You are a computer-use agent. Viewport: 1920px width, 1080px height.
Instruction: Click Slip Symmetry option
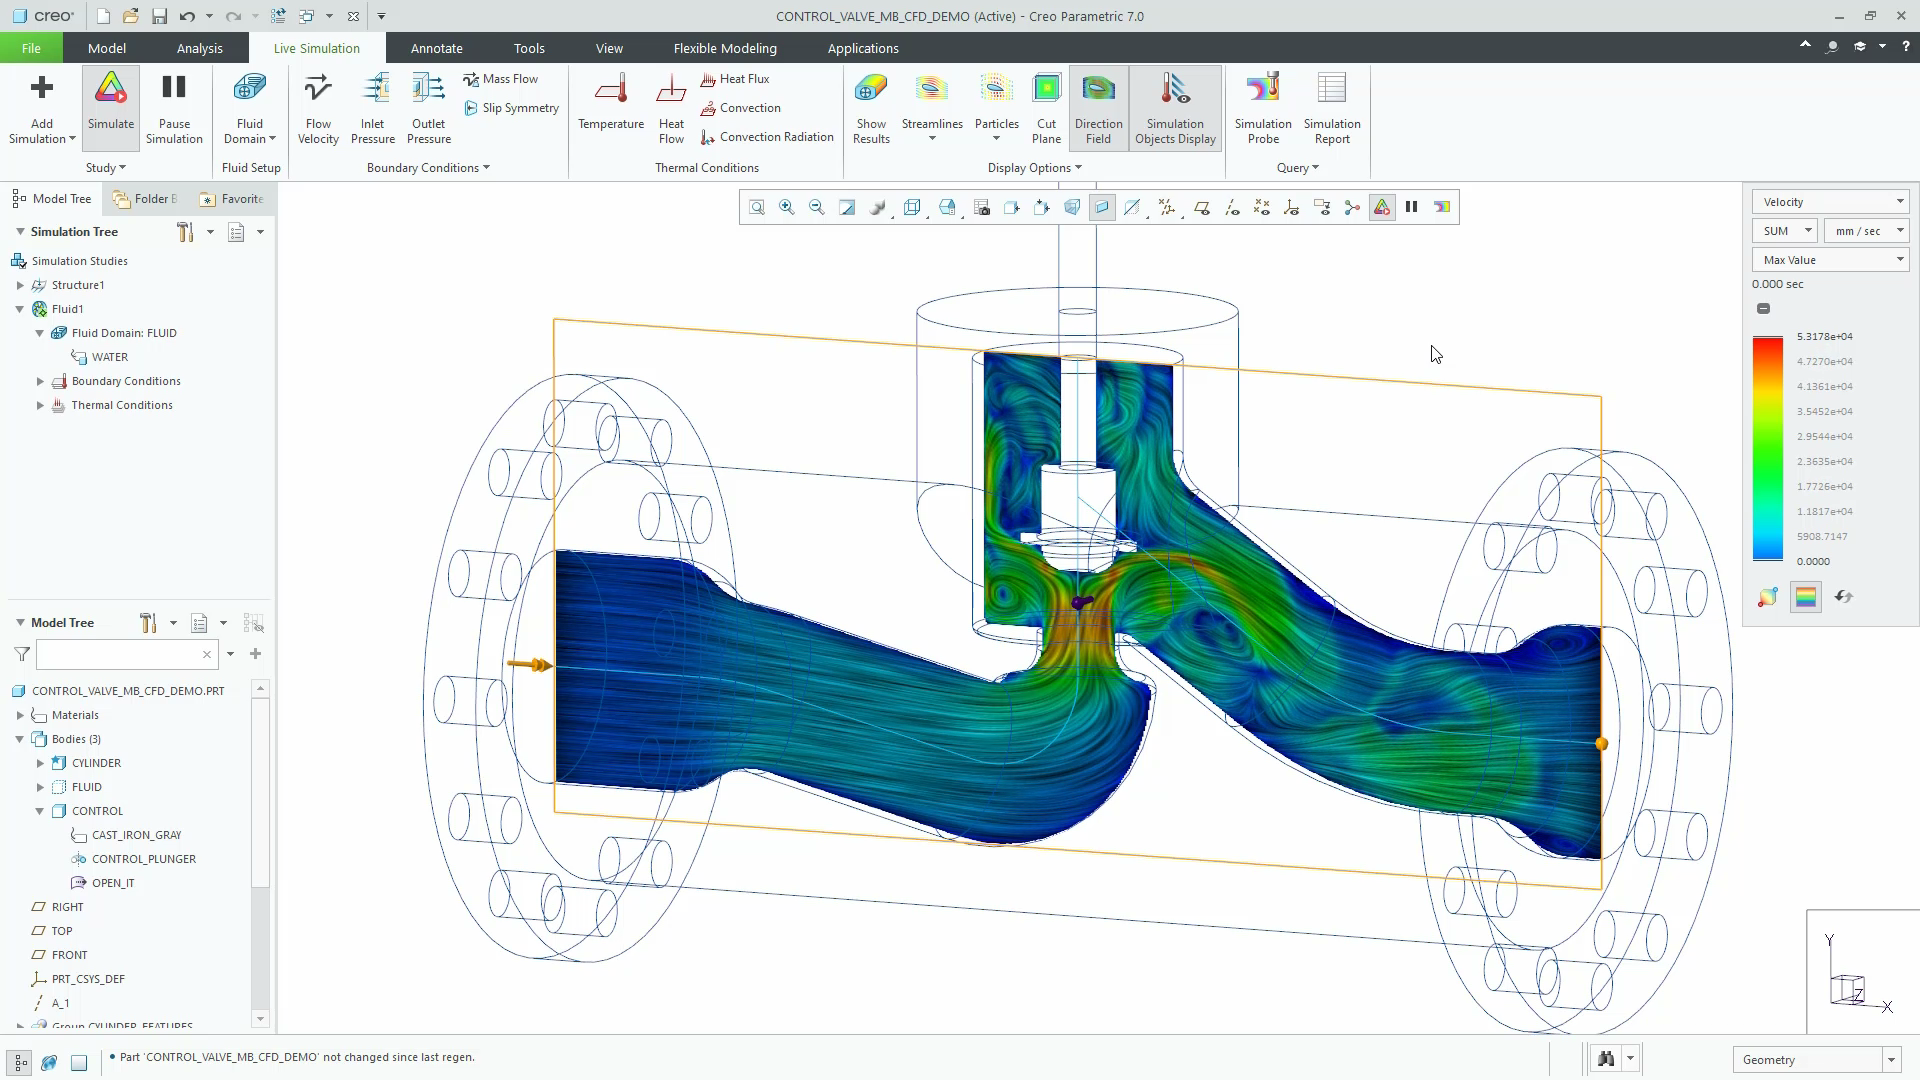click(511, 108)
